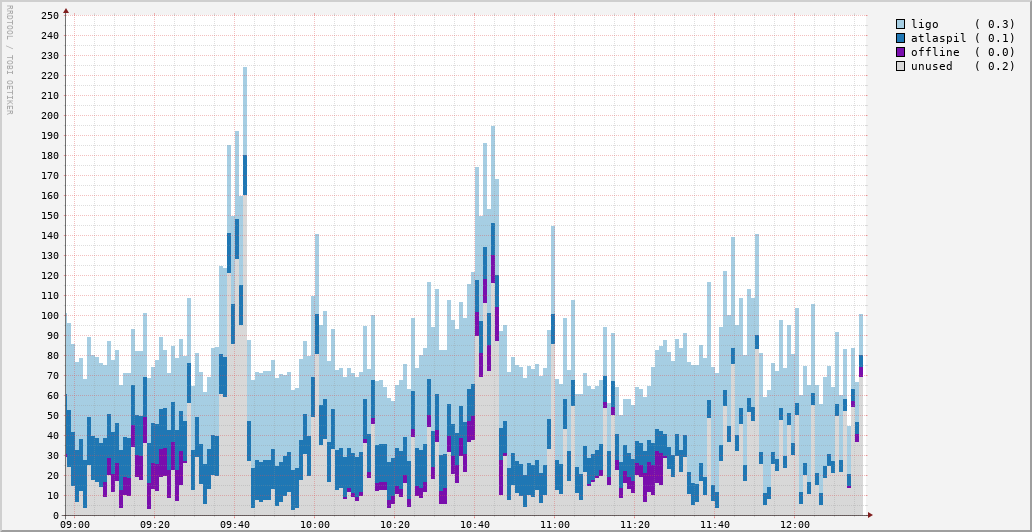Select the offline purple legend swatch
The height and width of the screenshot is (532, 1032).
901,52
